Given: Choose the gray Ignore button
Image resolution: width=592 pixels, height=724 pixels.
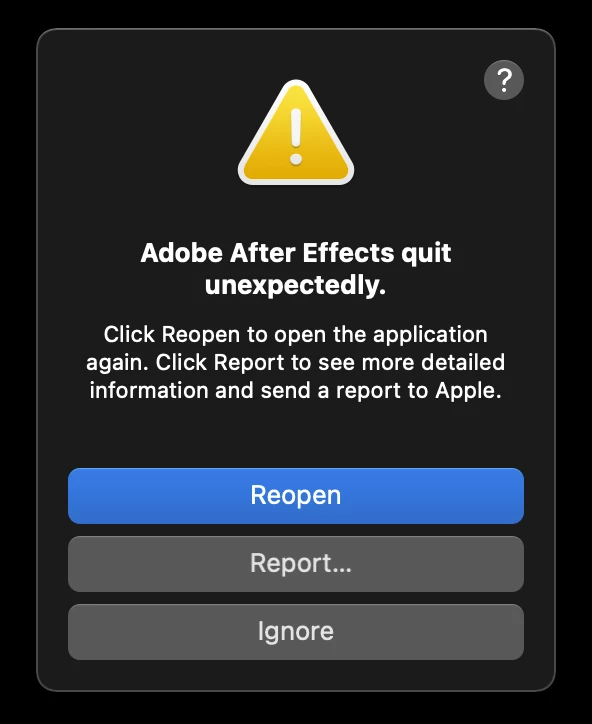Looking at the screenshot, I should pyautogui.click(x=296, y=632).
